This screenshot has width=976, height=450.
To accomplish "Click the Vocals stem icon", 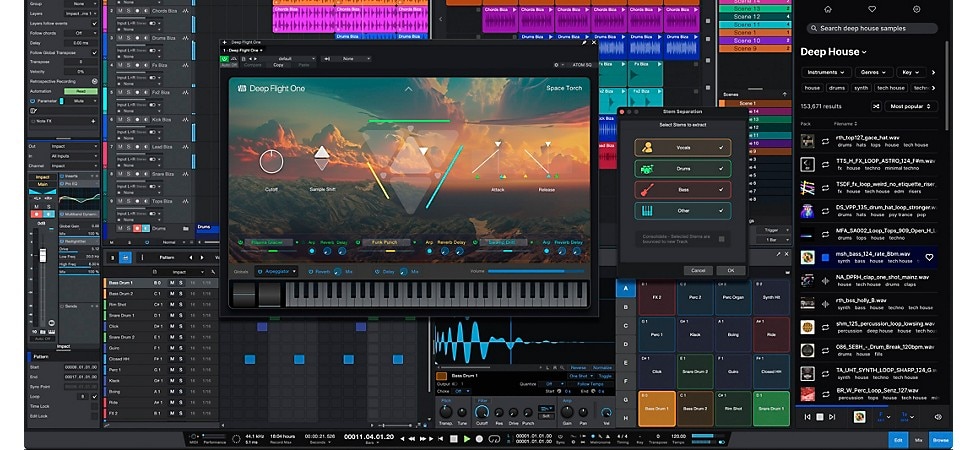I will point(647,148).
